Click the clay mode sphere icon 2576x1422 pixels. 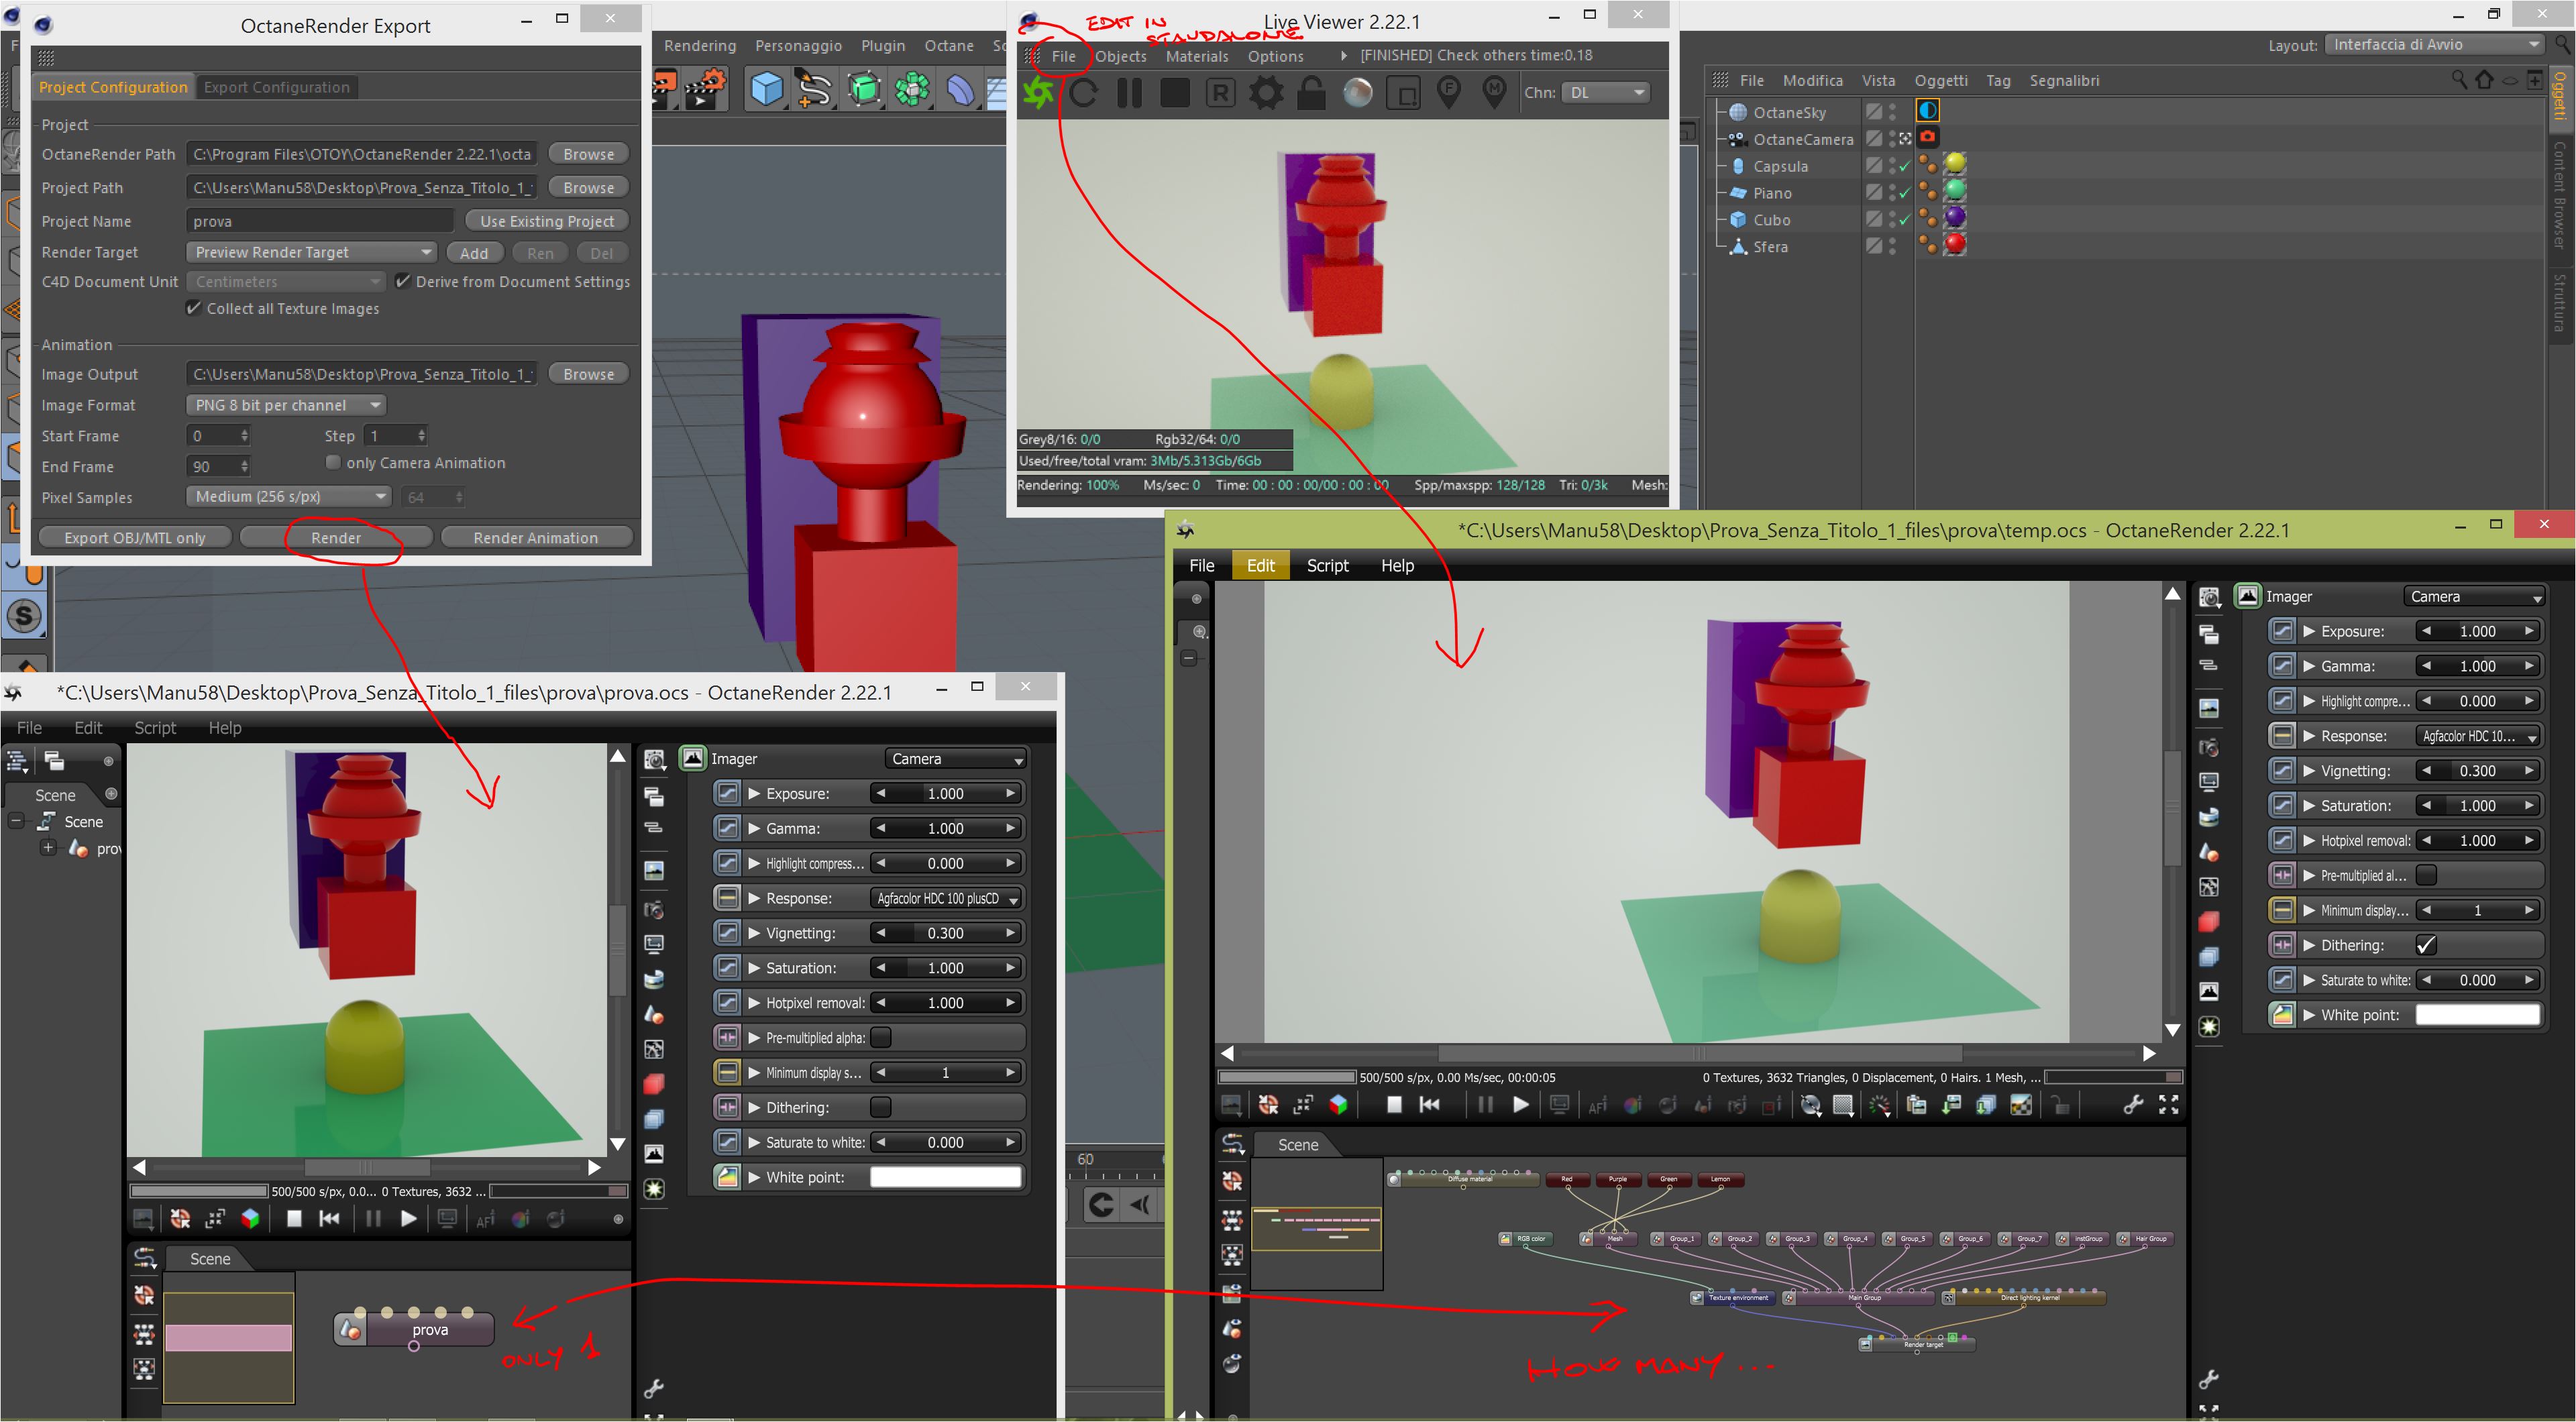point(1357,93)
